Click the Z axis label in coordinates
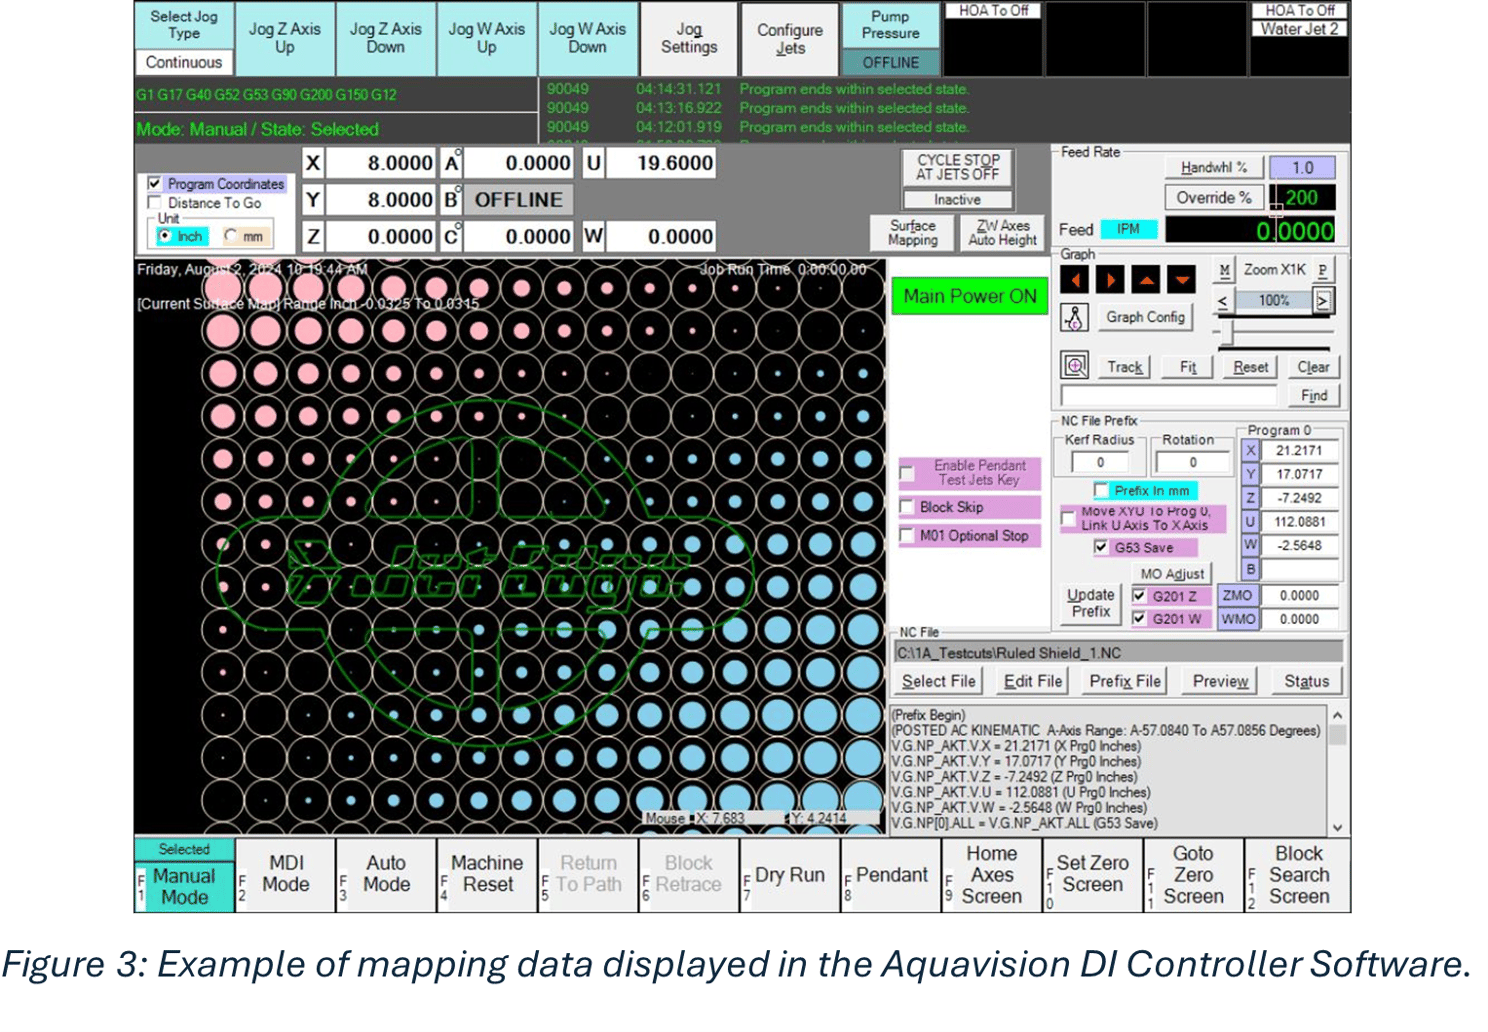The image size is (1488, 1032). (x=313, y=237)
